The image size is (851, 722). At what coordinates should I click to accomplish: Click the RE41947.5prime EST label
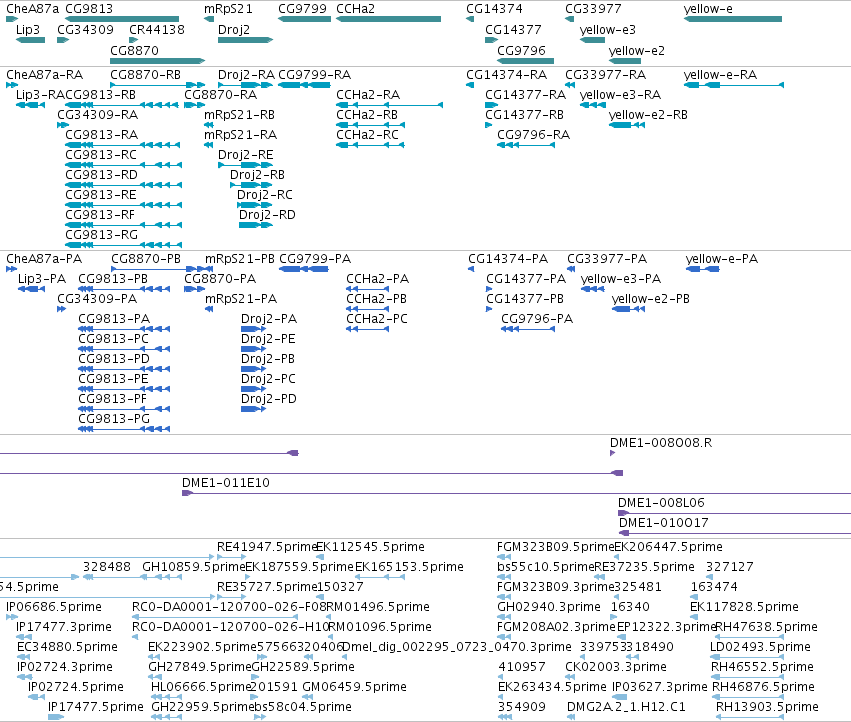[x=266, y=547]
